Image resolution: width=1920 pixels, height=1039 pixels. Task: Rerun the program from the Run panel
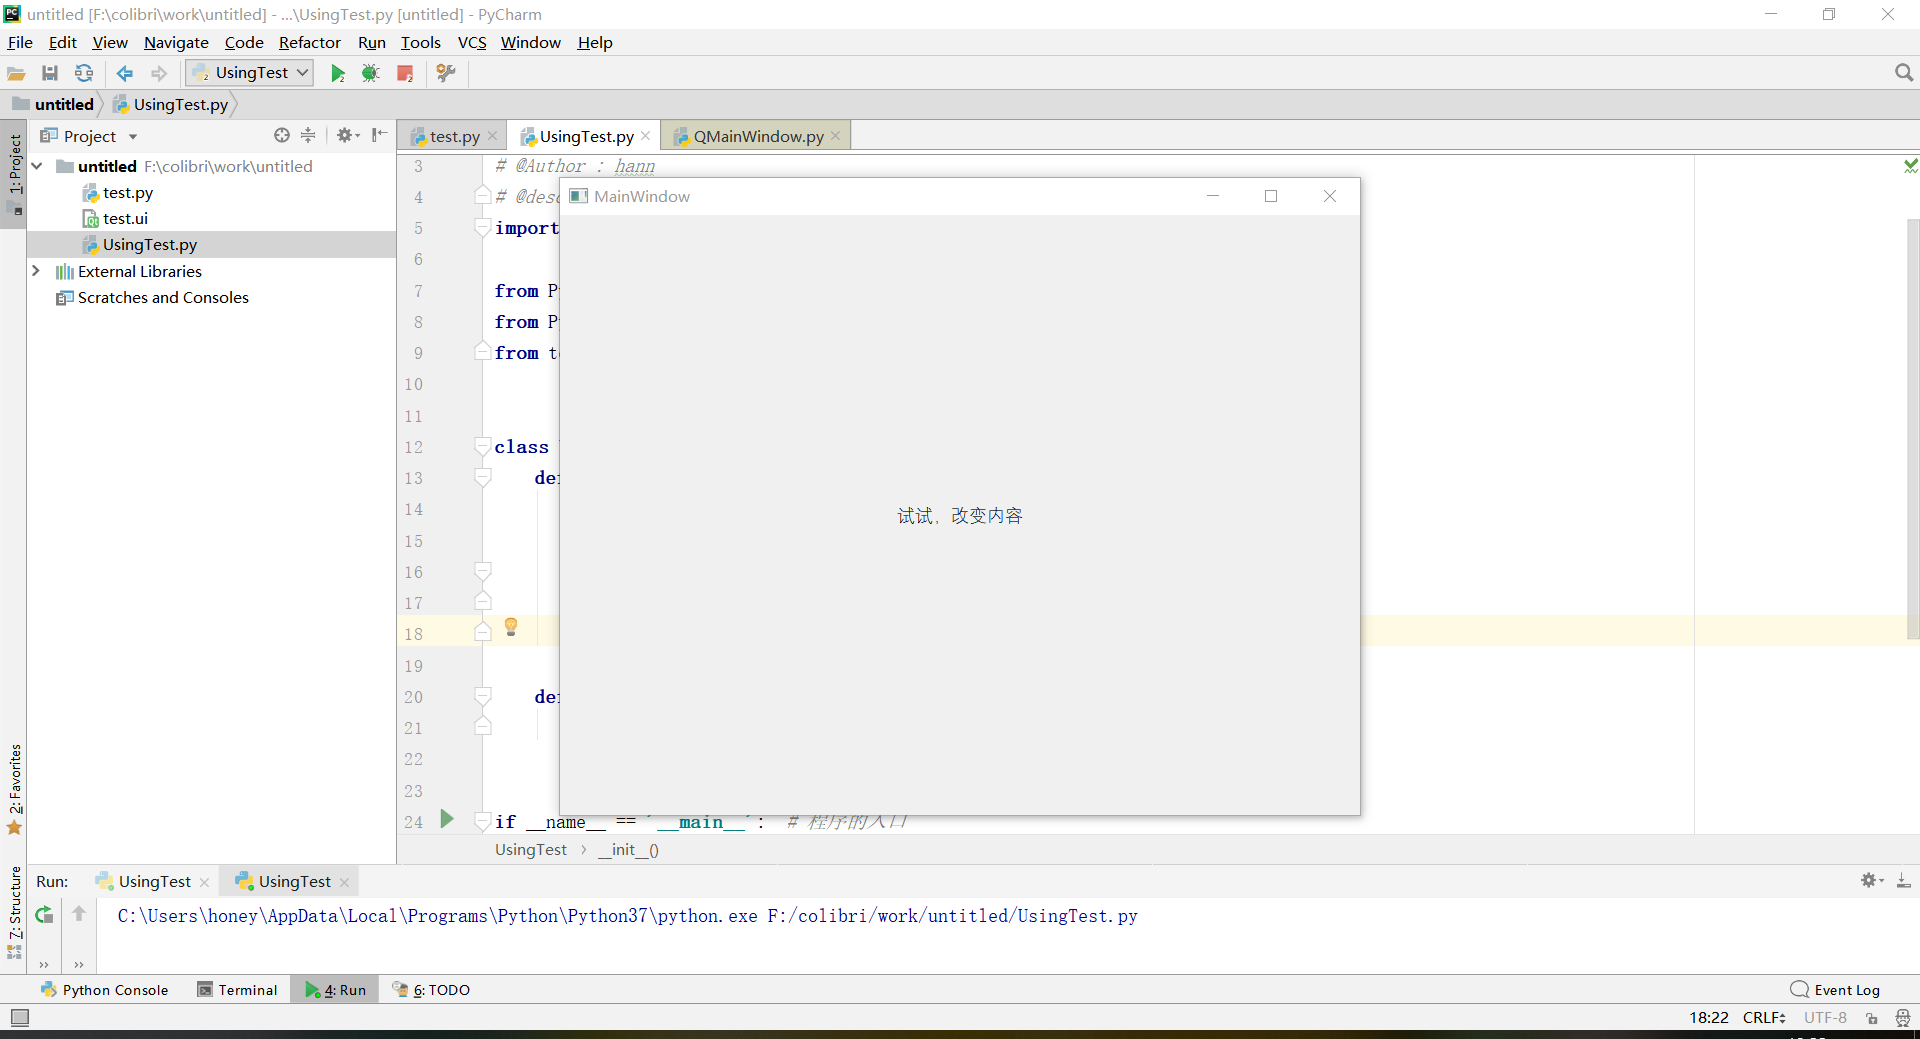tap(43, 915)
